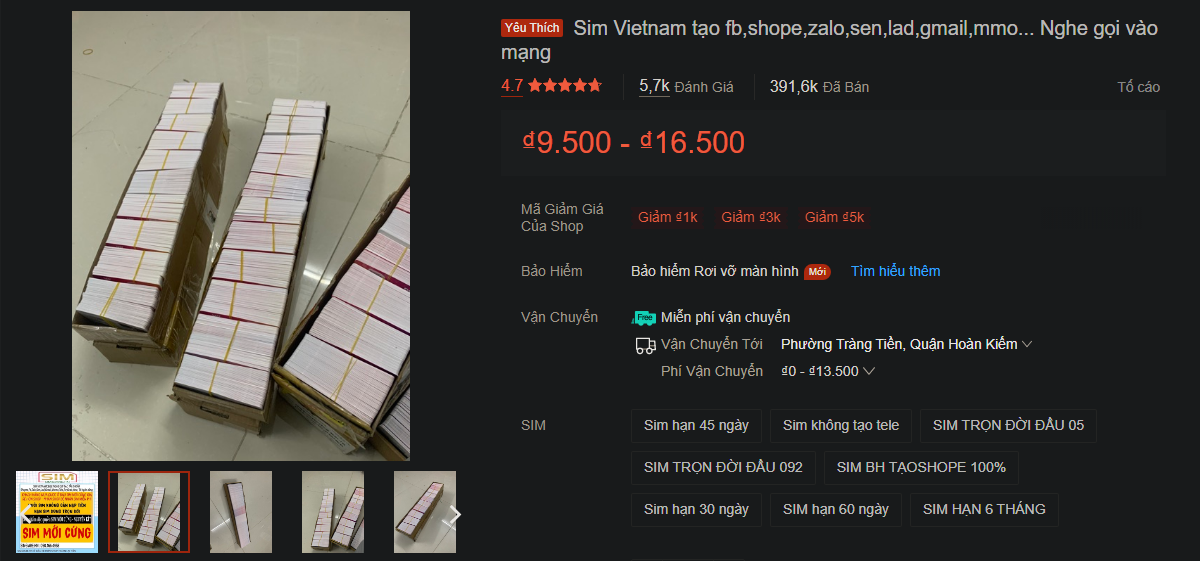Viewport: 1200px width, 561px height.
Task: Select the Sim hạn 45 ngày option
Action: pos(696,425)
